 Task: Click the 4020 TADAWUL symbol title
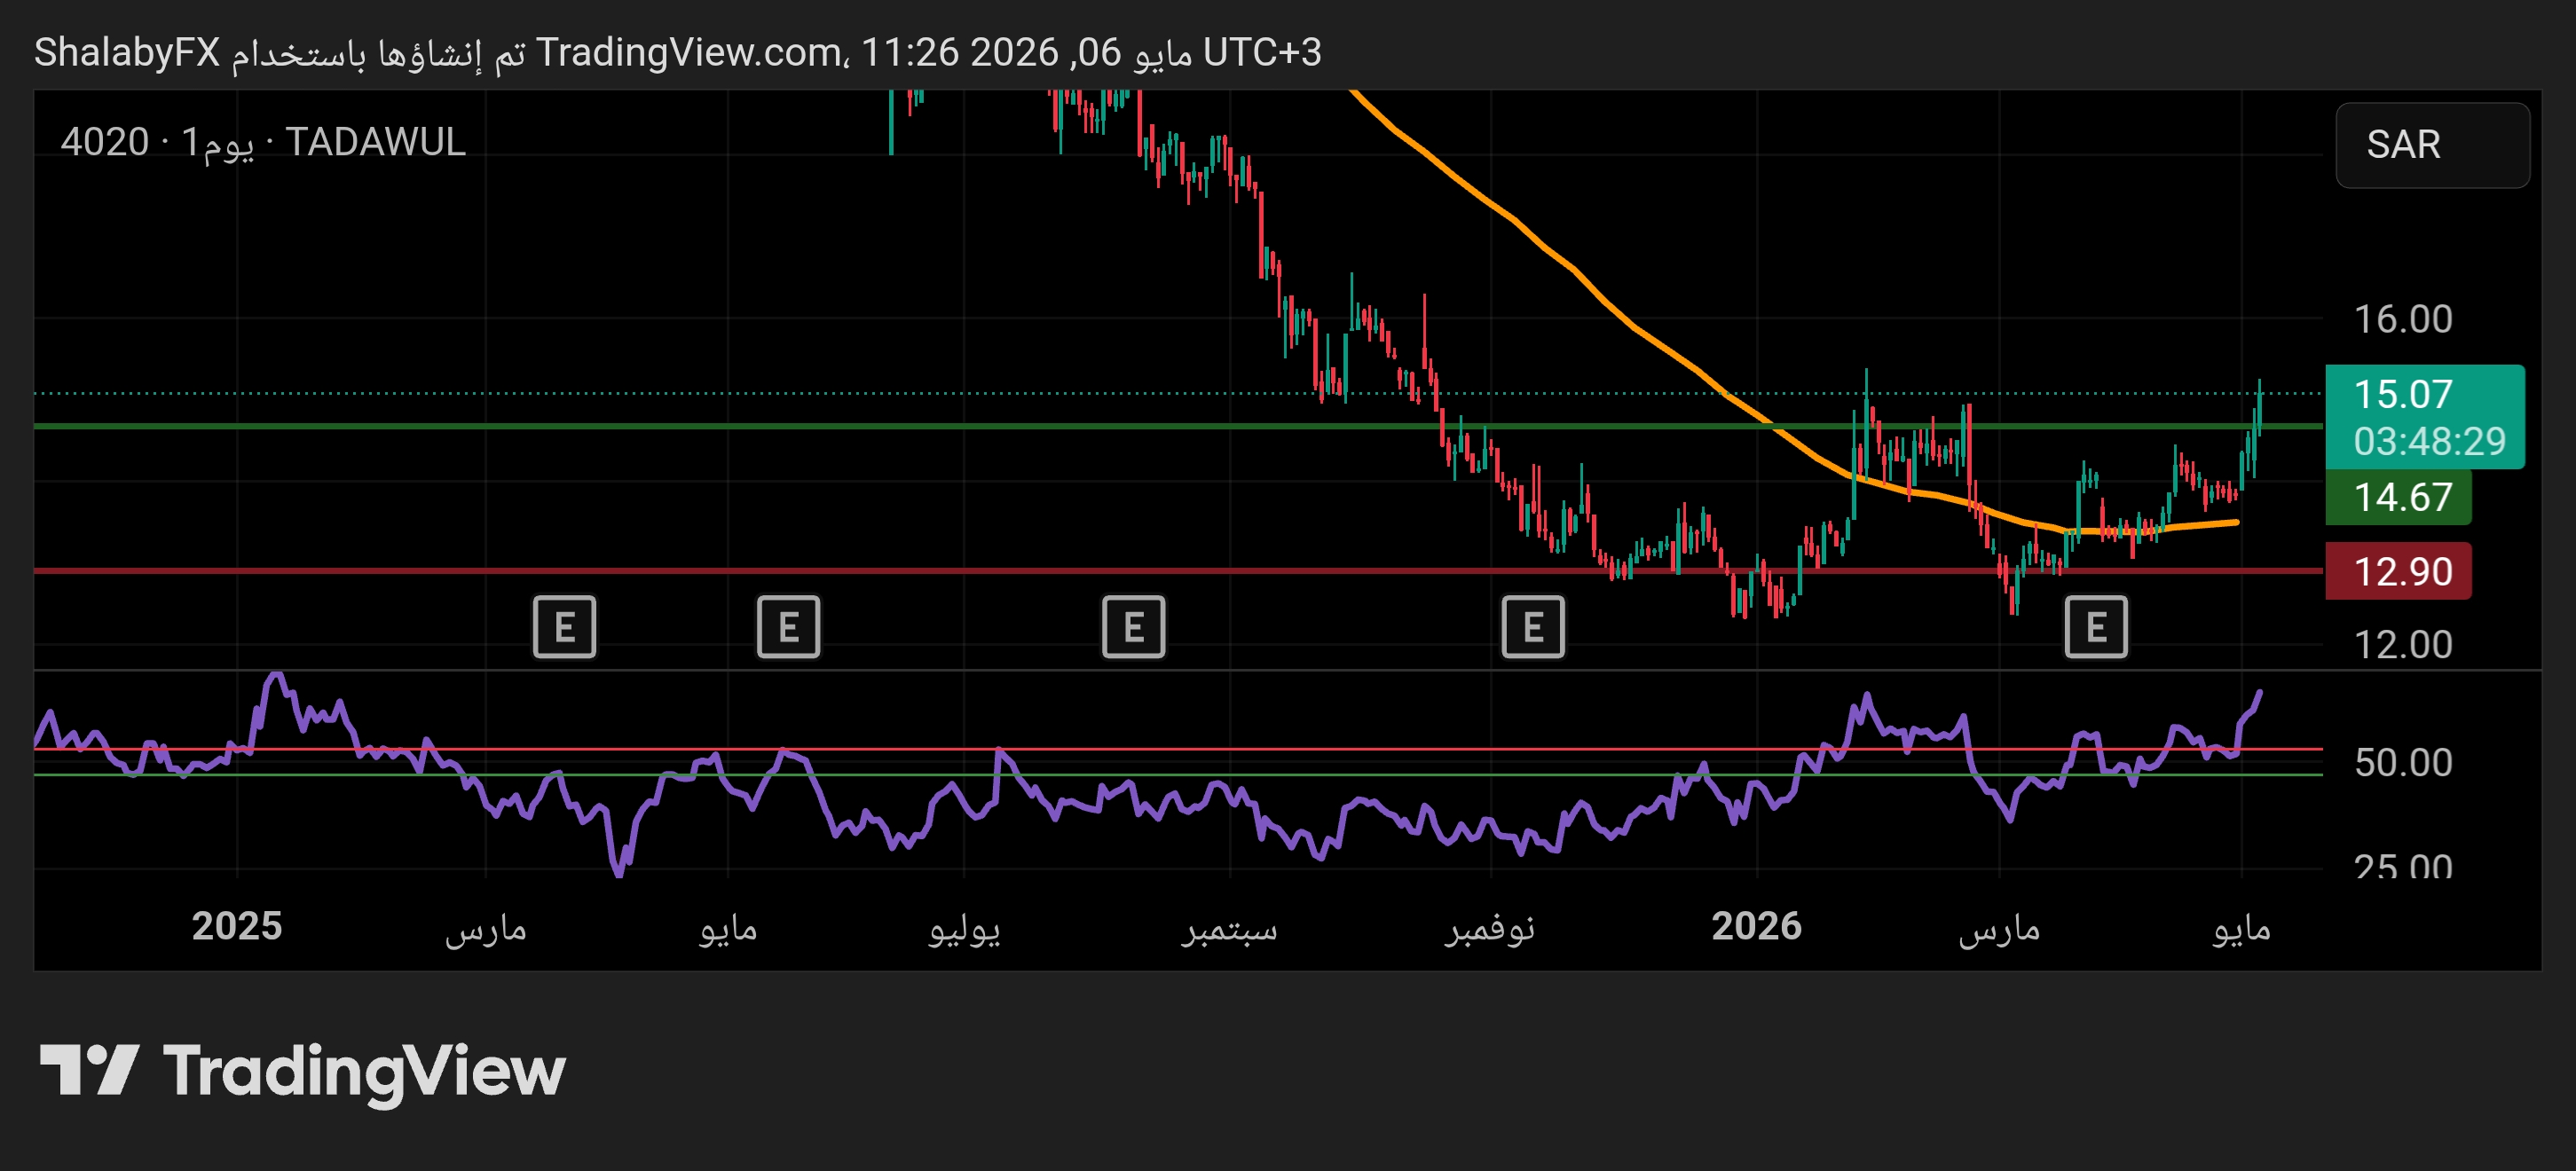point(263,142)
